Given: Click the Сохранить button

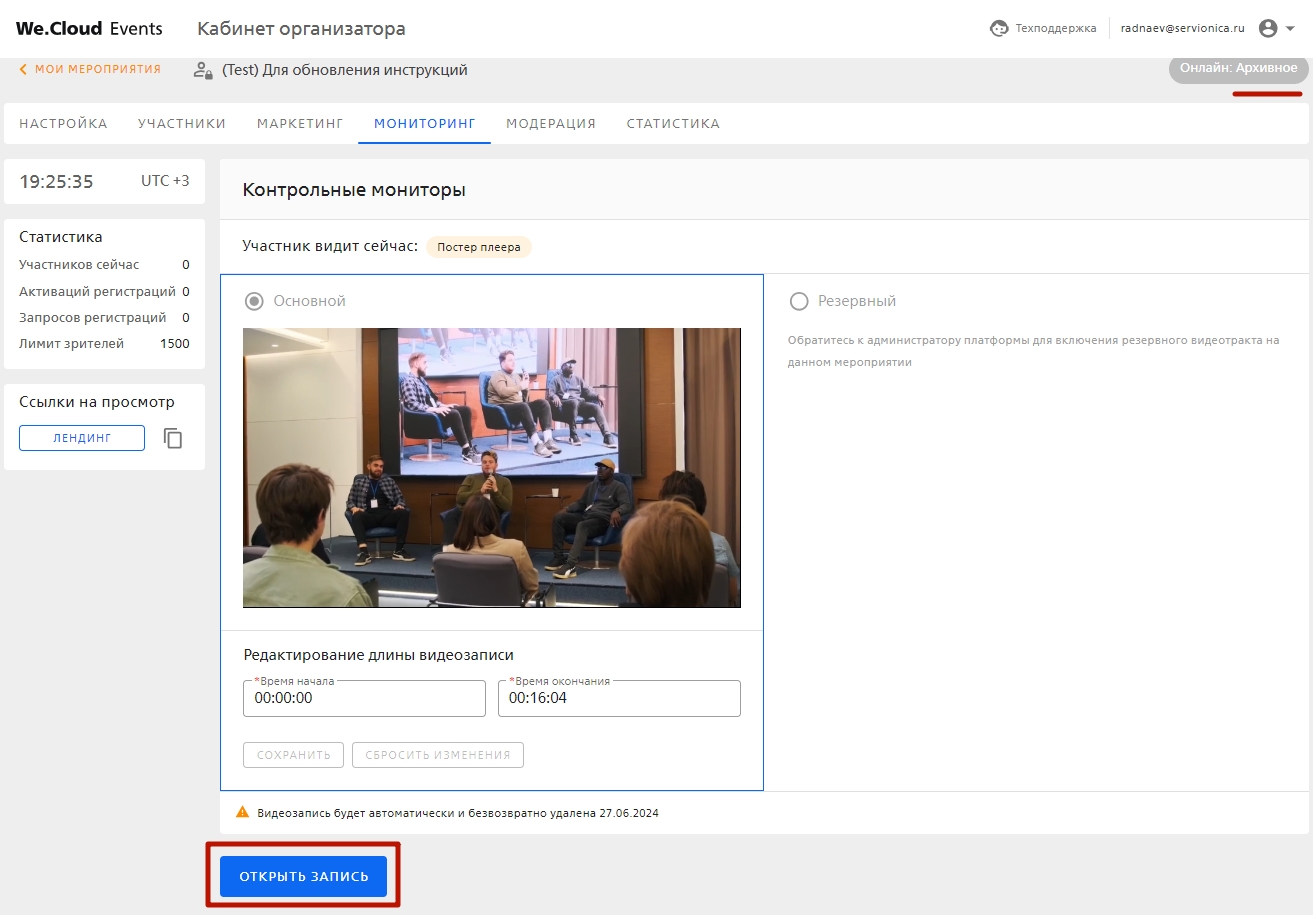Looking at the screenshot, I should (x=294, y=755).
